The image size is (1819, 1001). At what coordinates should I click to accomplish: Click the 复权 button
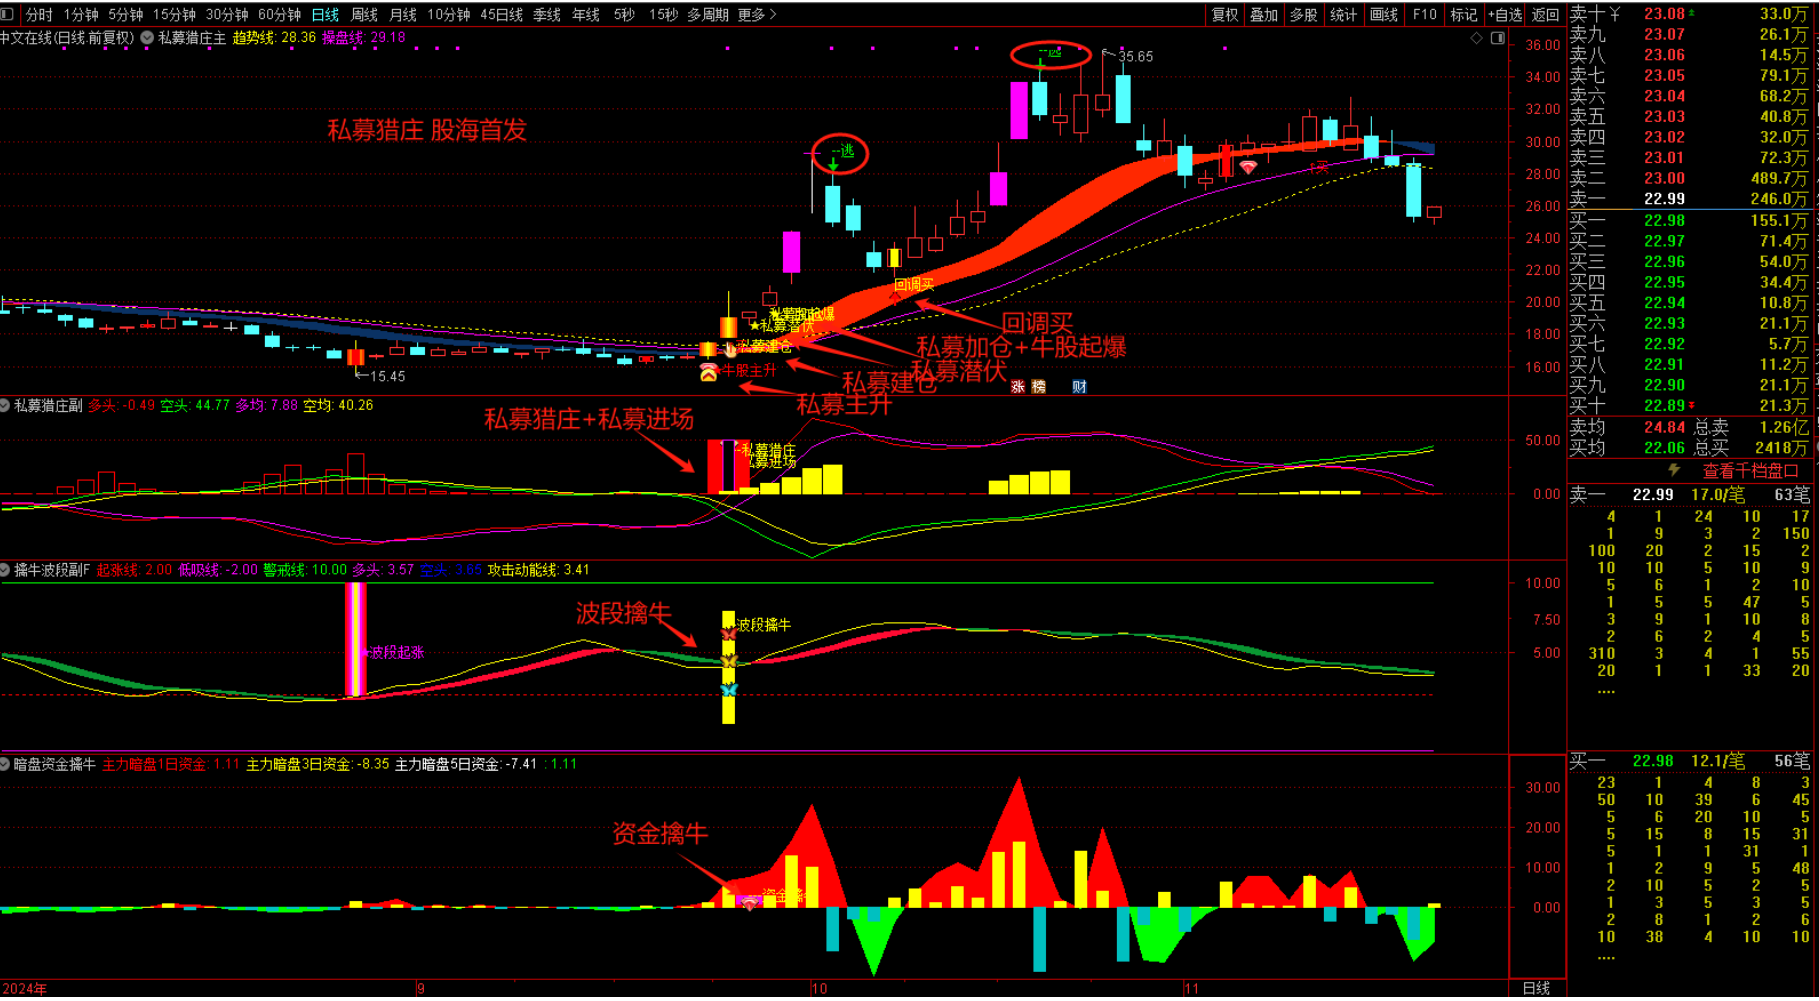coord(1224,14)
